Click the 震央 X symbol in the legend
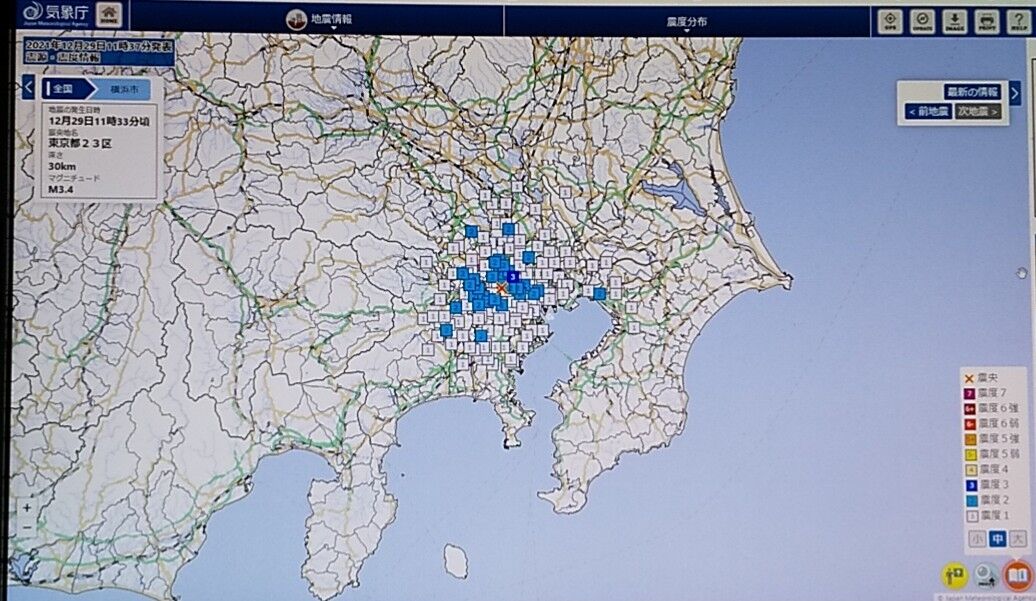 pyautogui.click(x=969, y=378)
